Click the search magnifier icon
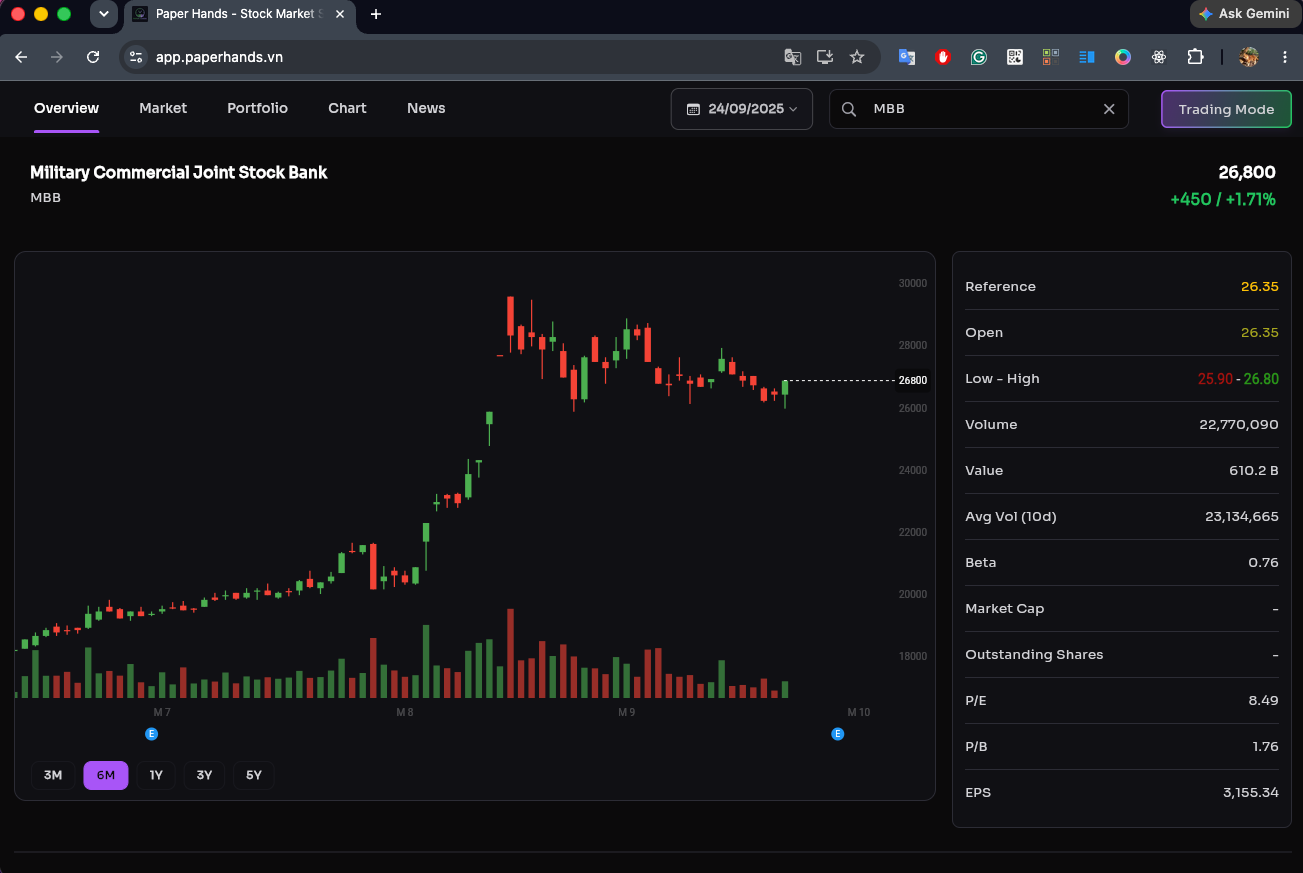This screenshot has width=1303, height=873. (x=849, y=109)
